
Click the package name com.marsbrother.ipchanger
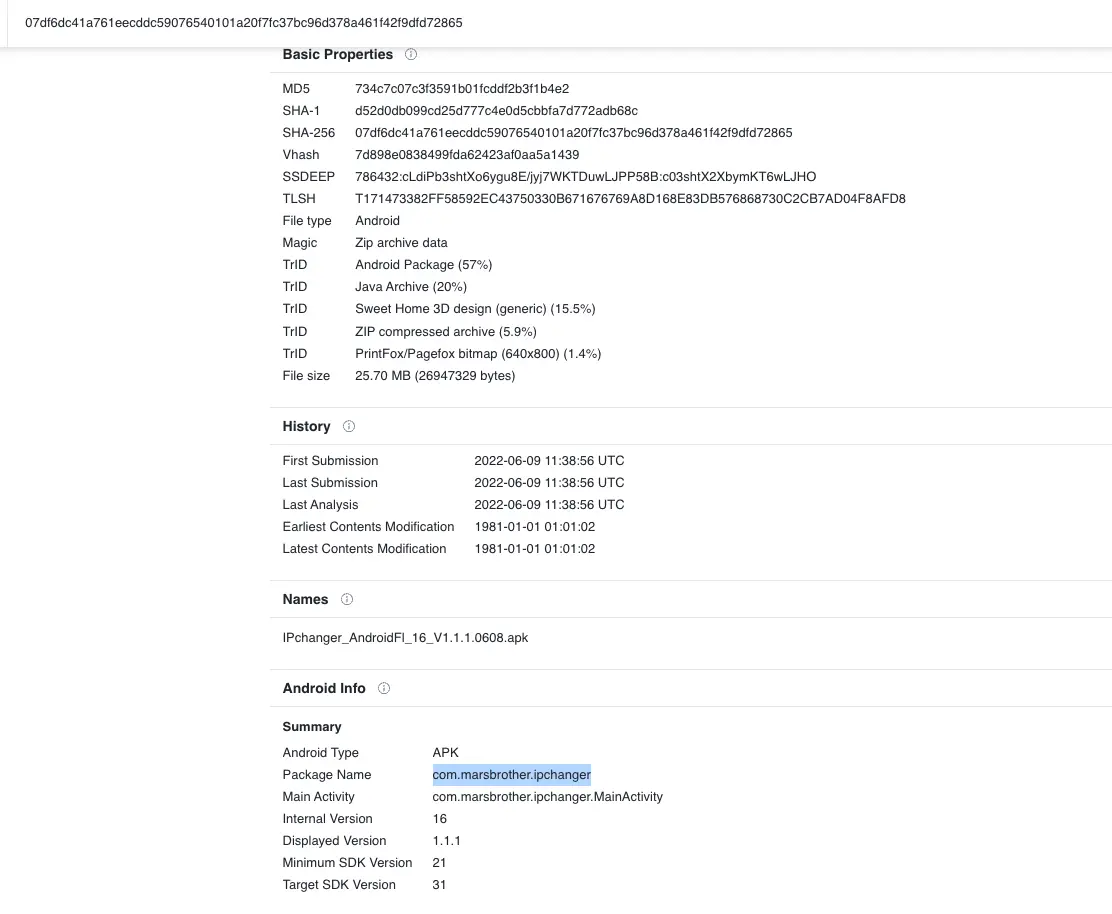click(511, 774)
